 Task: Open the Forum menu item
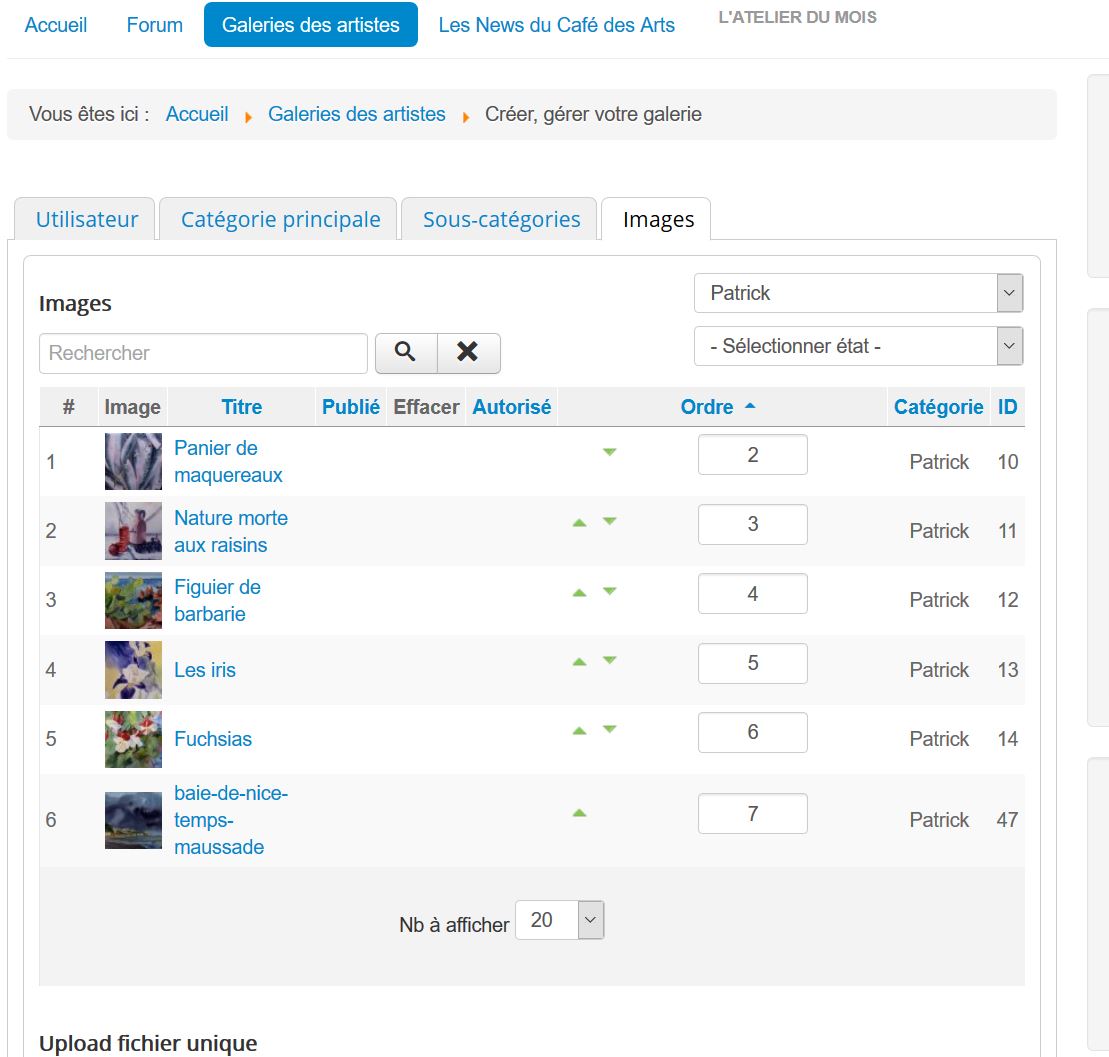tap(154, 25)
